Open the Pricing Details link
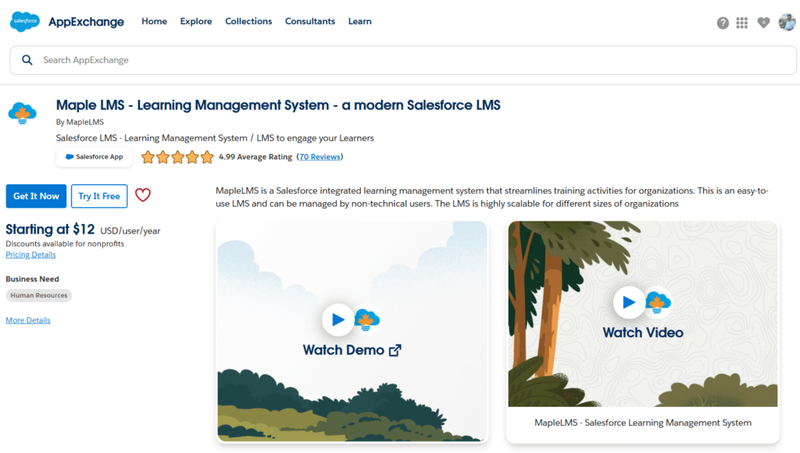Viewport: 800px width, 453px height. click(x=31, y=255)
